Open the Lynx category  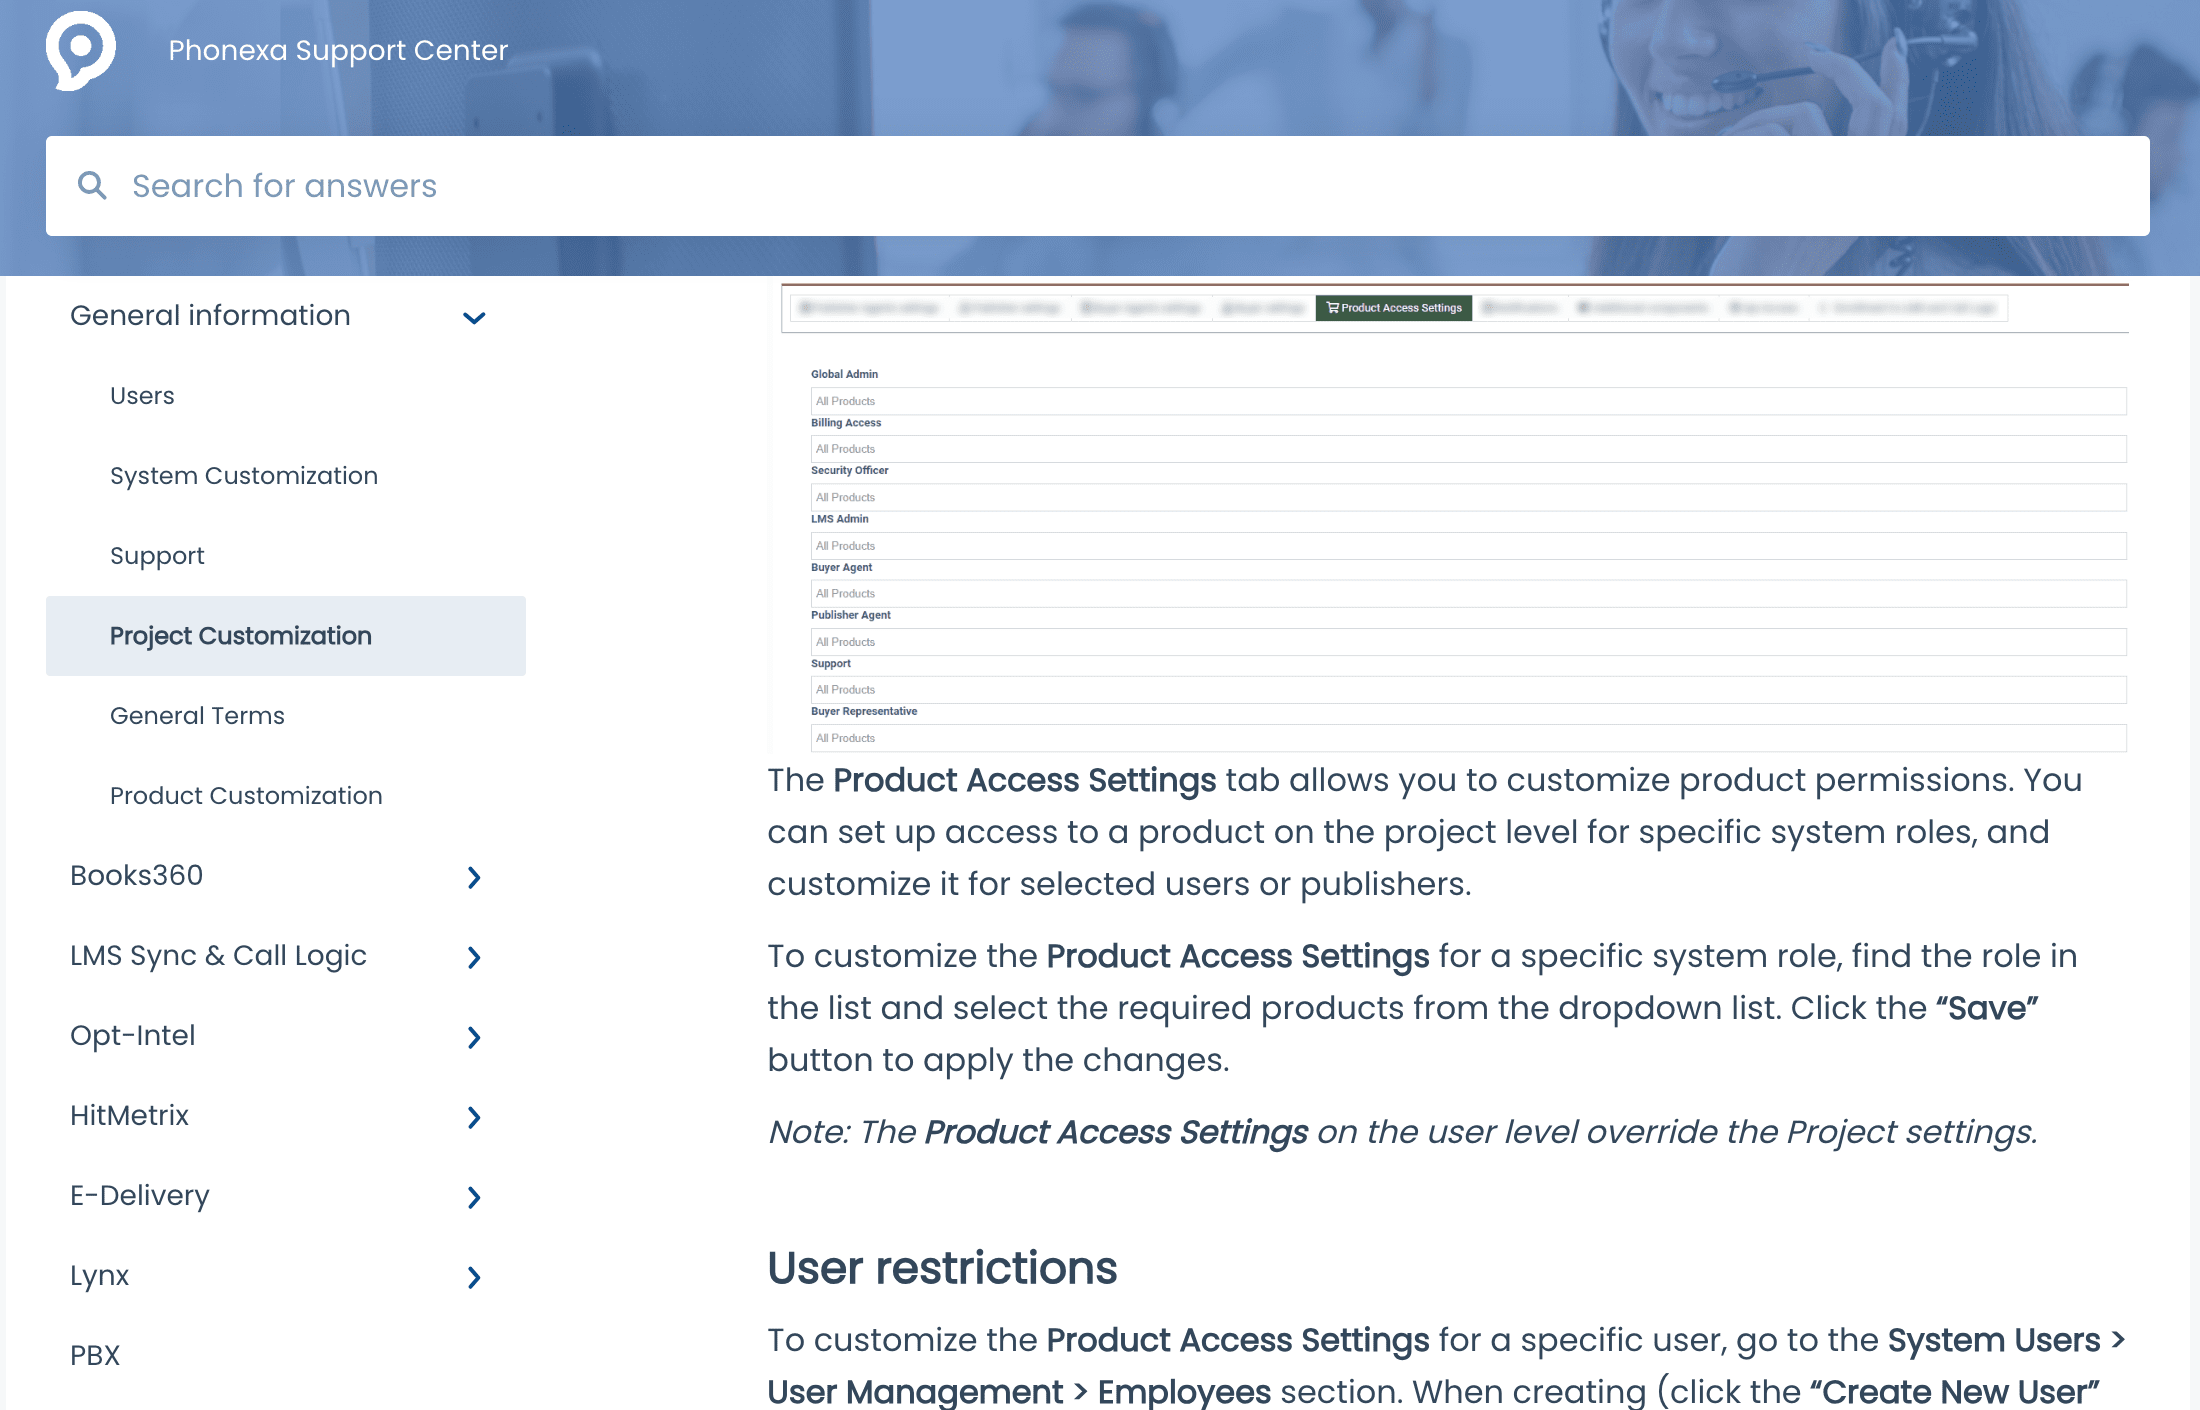(x=99, y=1276)
